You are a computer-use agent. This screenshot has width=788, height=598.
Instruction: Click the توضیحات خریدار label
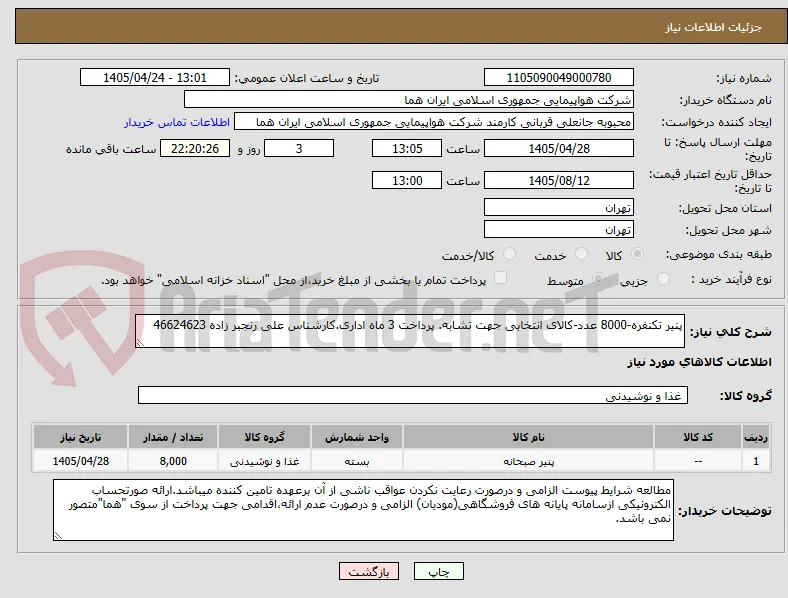725,511
